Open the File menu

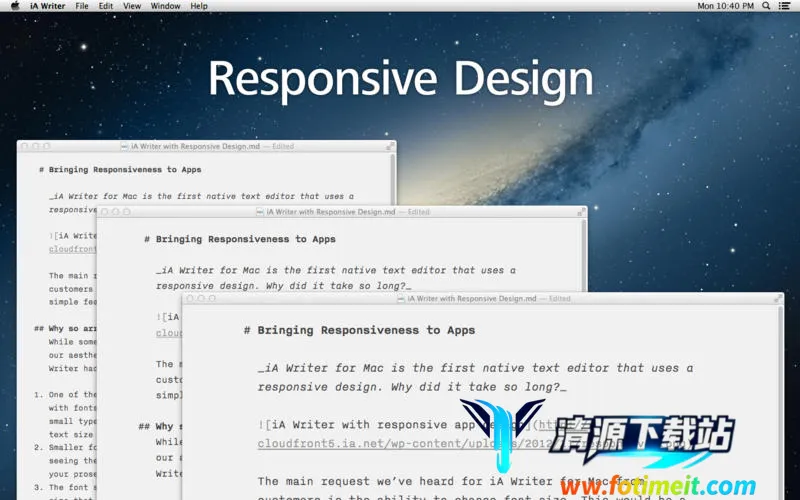coord(82,6)
